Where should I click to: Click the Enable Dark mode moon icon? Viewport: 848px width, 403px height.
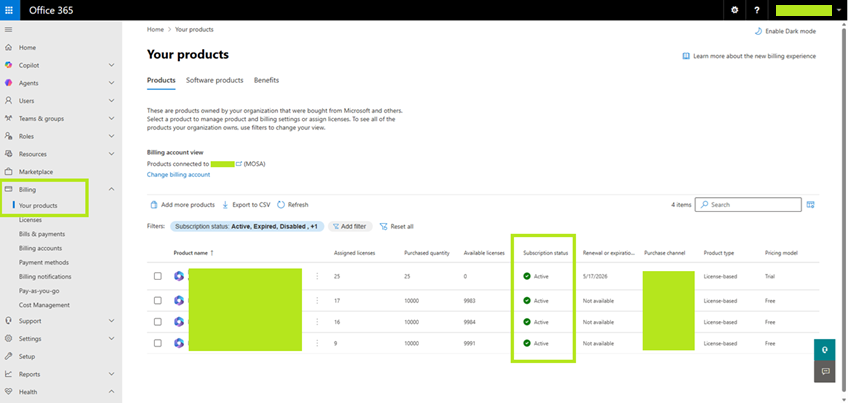(758, 31)
